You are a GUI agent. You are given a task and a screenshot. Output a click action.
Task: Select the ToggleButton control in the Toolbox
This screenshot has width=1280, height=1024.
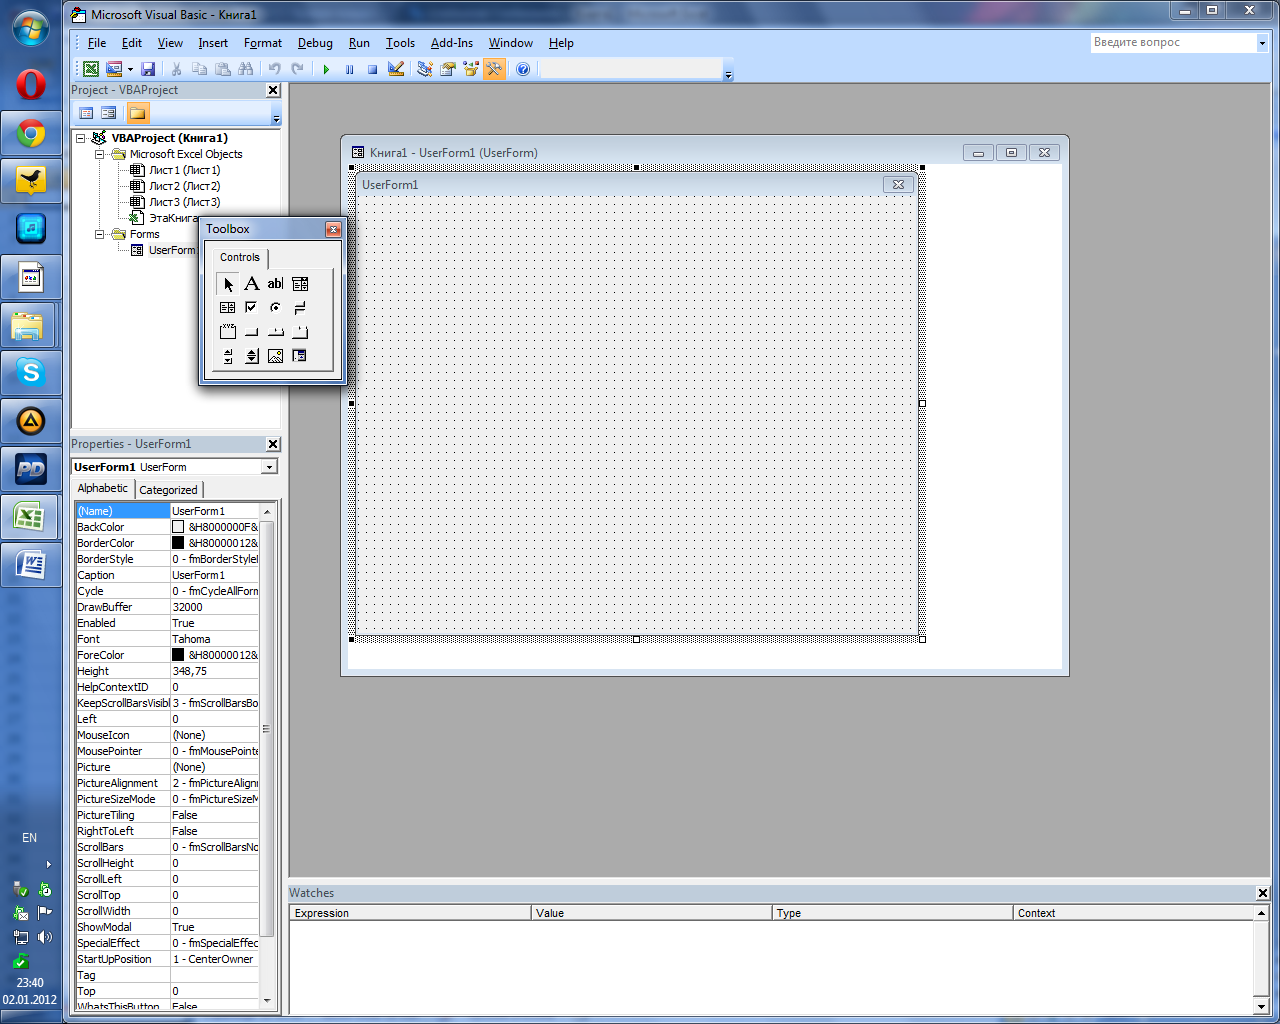[300, 308]
